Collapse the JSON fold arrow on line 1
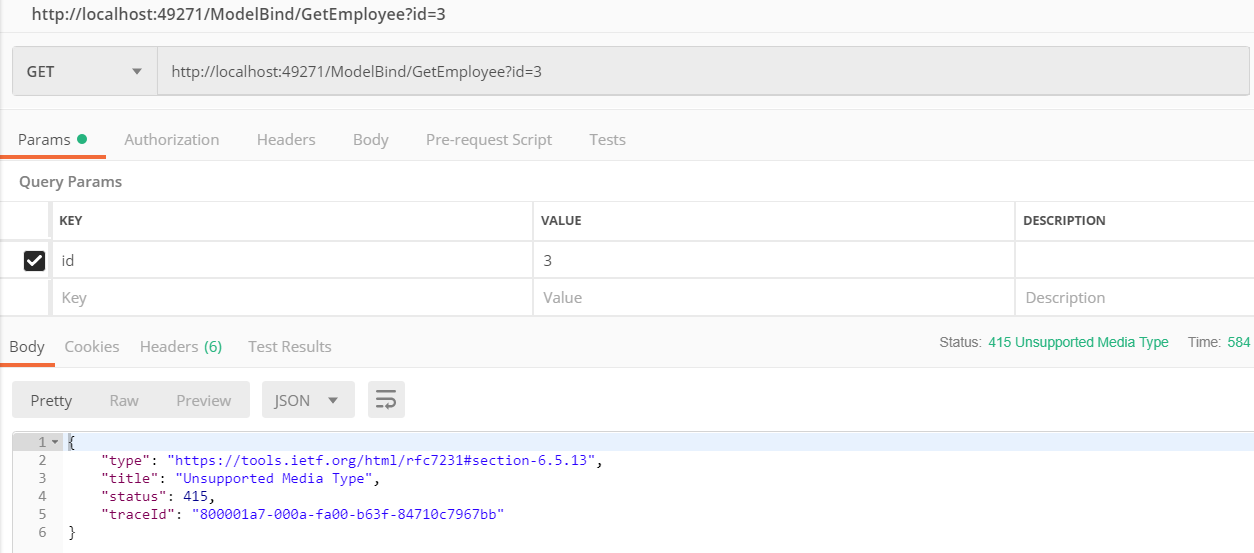This screenshot has height=553, width=1254. point(55,442)
